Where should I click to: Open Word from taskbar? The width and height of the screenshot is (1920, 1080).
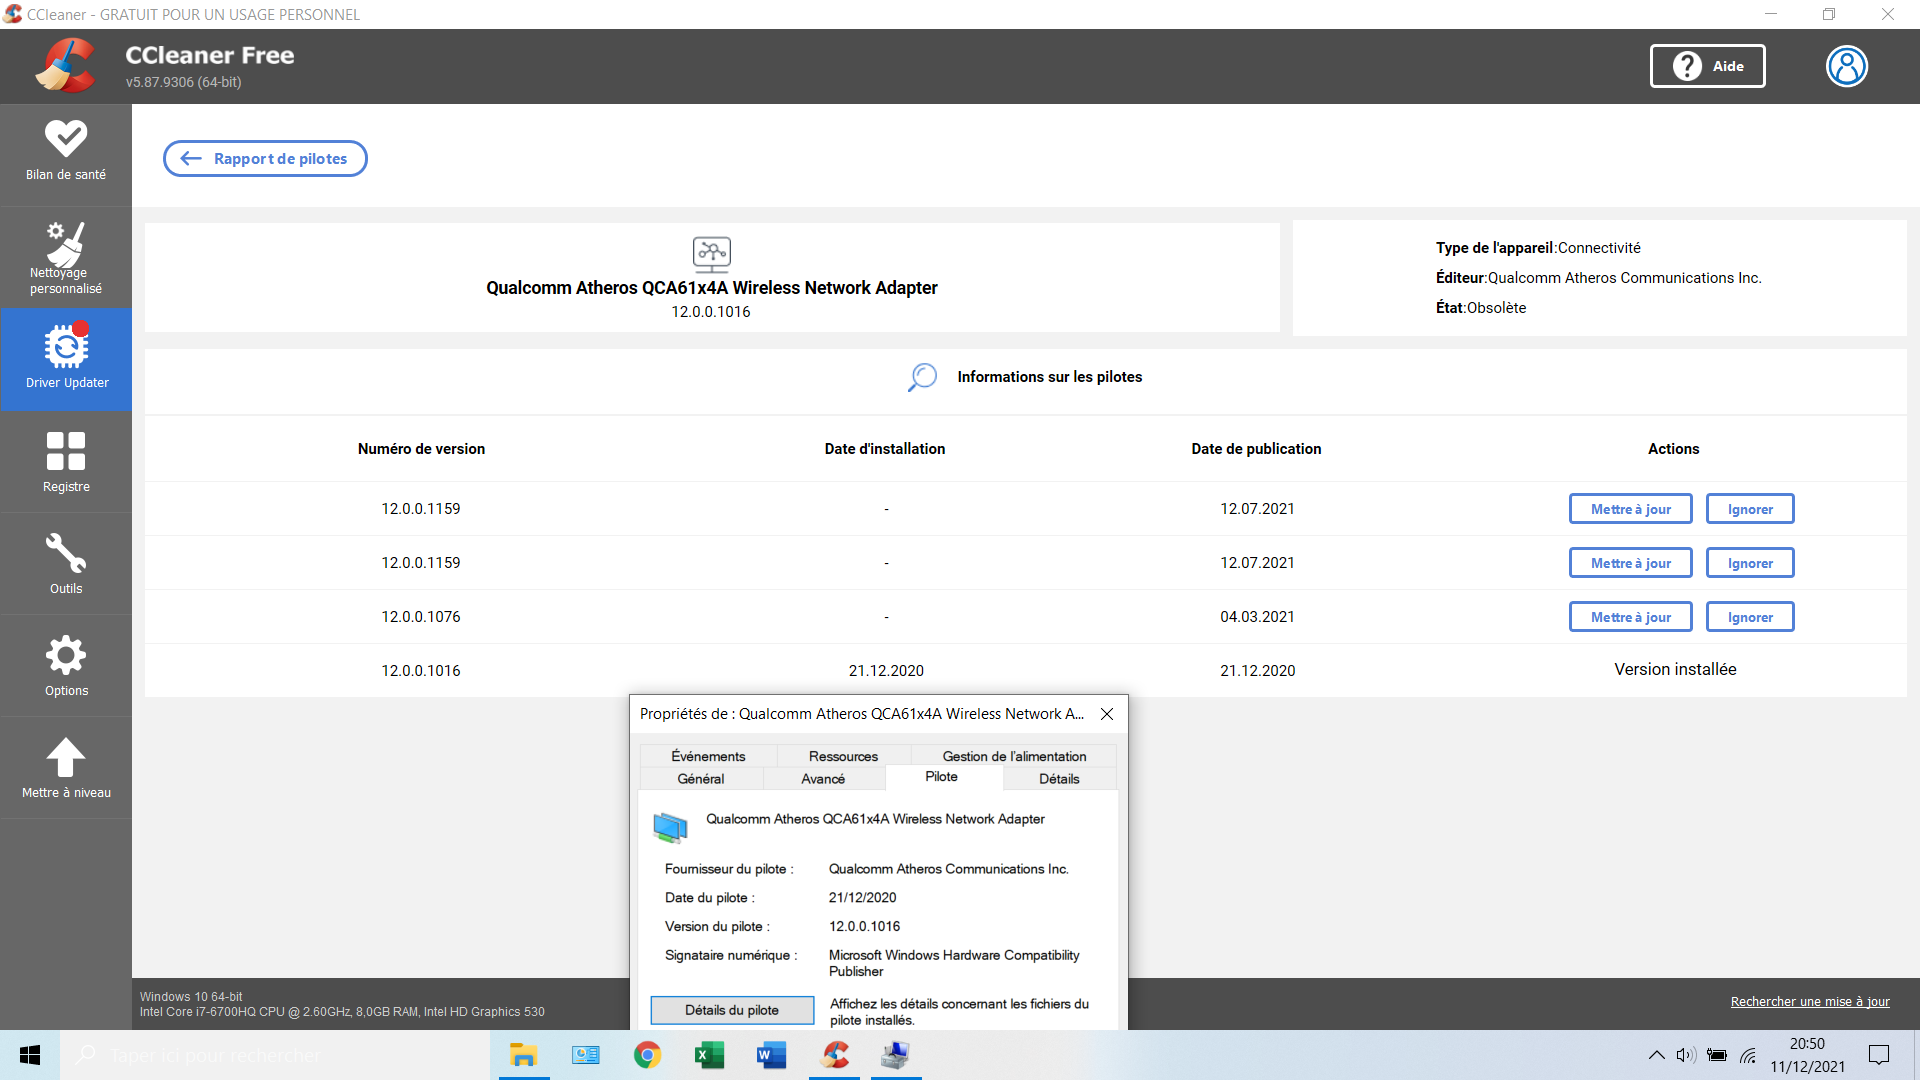point(771,1055)
